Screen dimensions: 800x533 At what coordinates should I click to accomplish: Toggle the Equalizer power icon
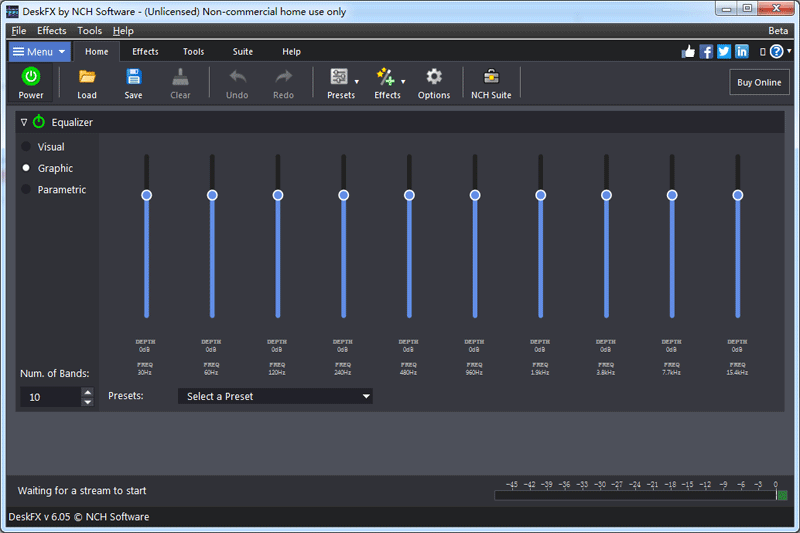pos(39,122)
